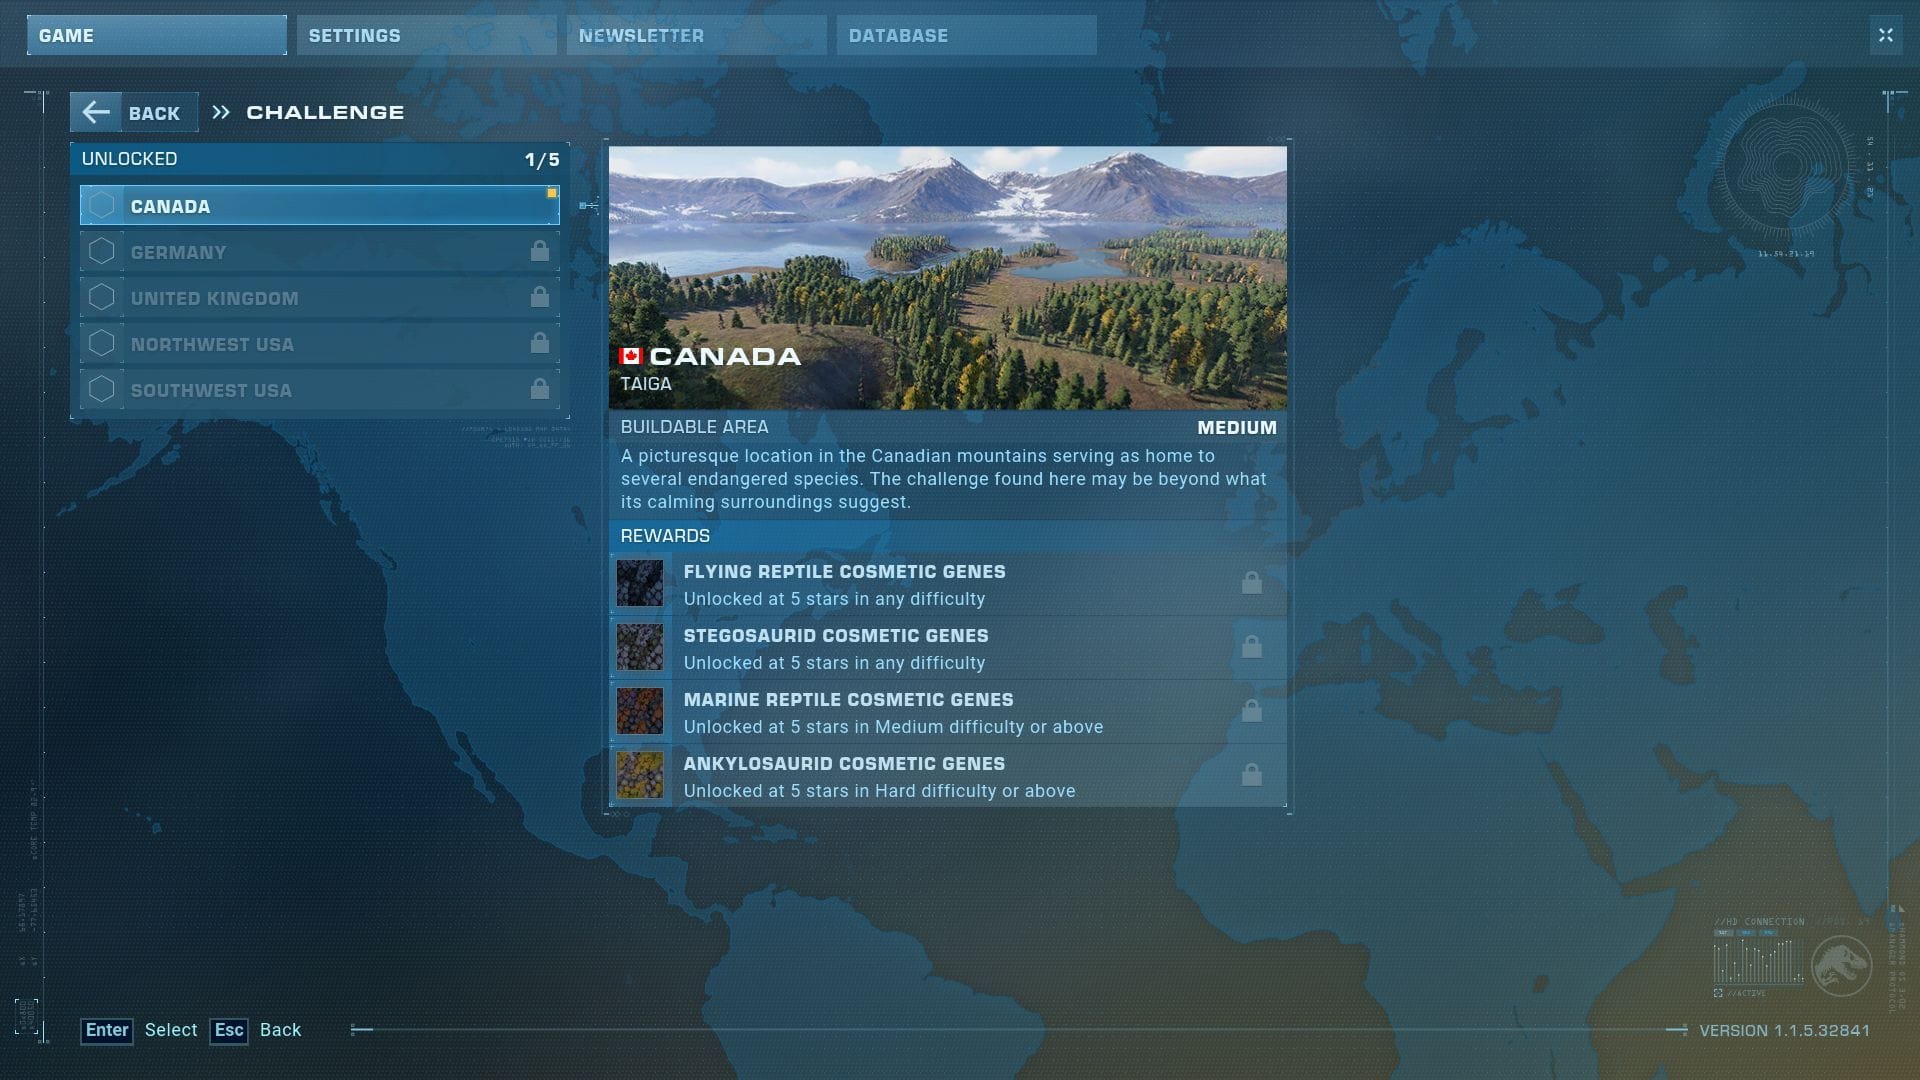Screen dimensions: 1920x1080
Task: Click the lock icon on Southwest USA row
Action: 540,389
